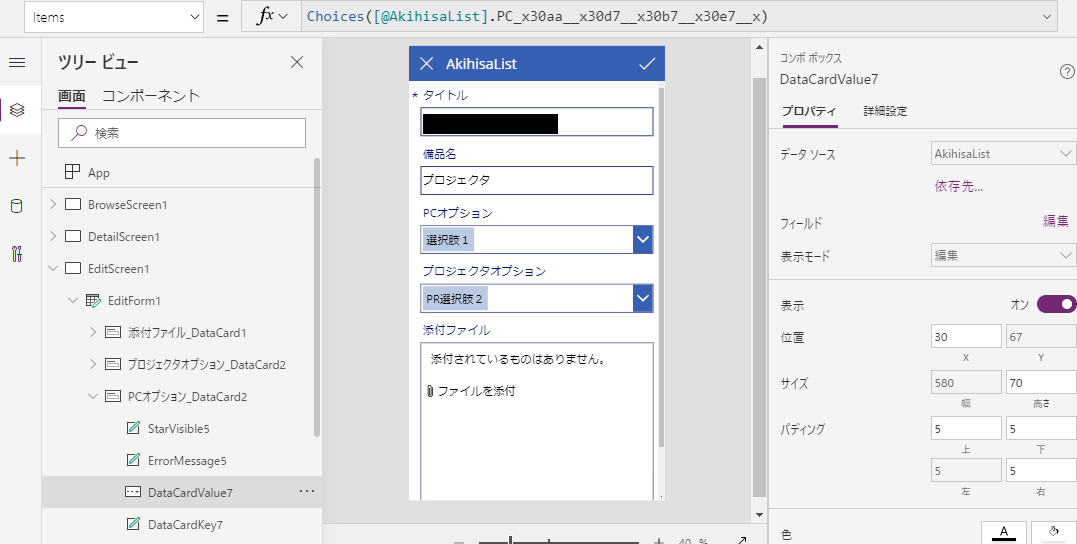The image size is (1077, 544).
Task: Click the パディング 上 value field
Action: [x=966, y=429]
